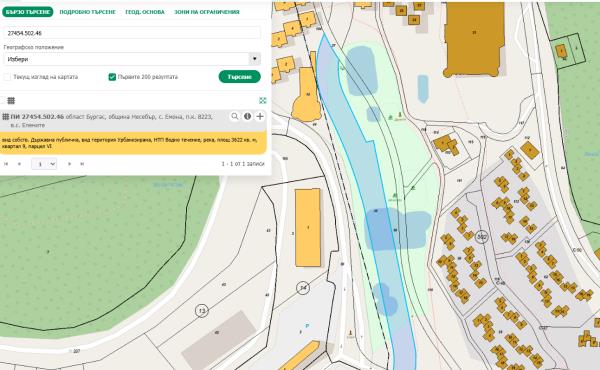Open the page number selector dropdown
Screen dimensions: 600x370
click(x=44, y=164)
